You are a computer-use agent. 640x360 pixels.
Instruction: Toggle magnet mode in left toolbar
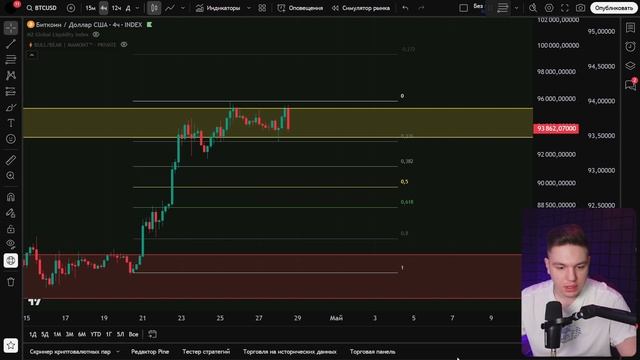[x=11, y=197]
